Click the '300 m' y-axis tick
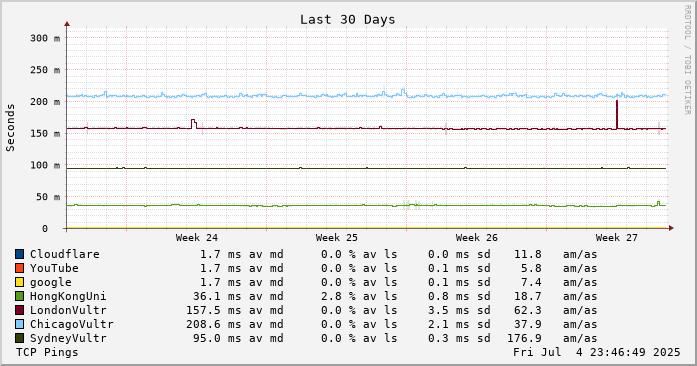Image resolution: width=697 pixels, height=366 pixels. pos(45,38)
